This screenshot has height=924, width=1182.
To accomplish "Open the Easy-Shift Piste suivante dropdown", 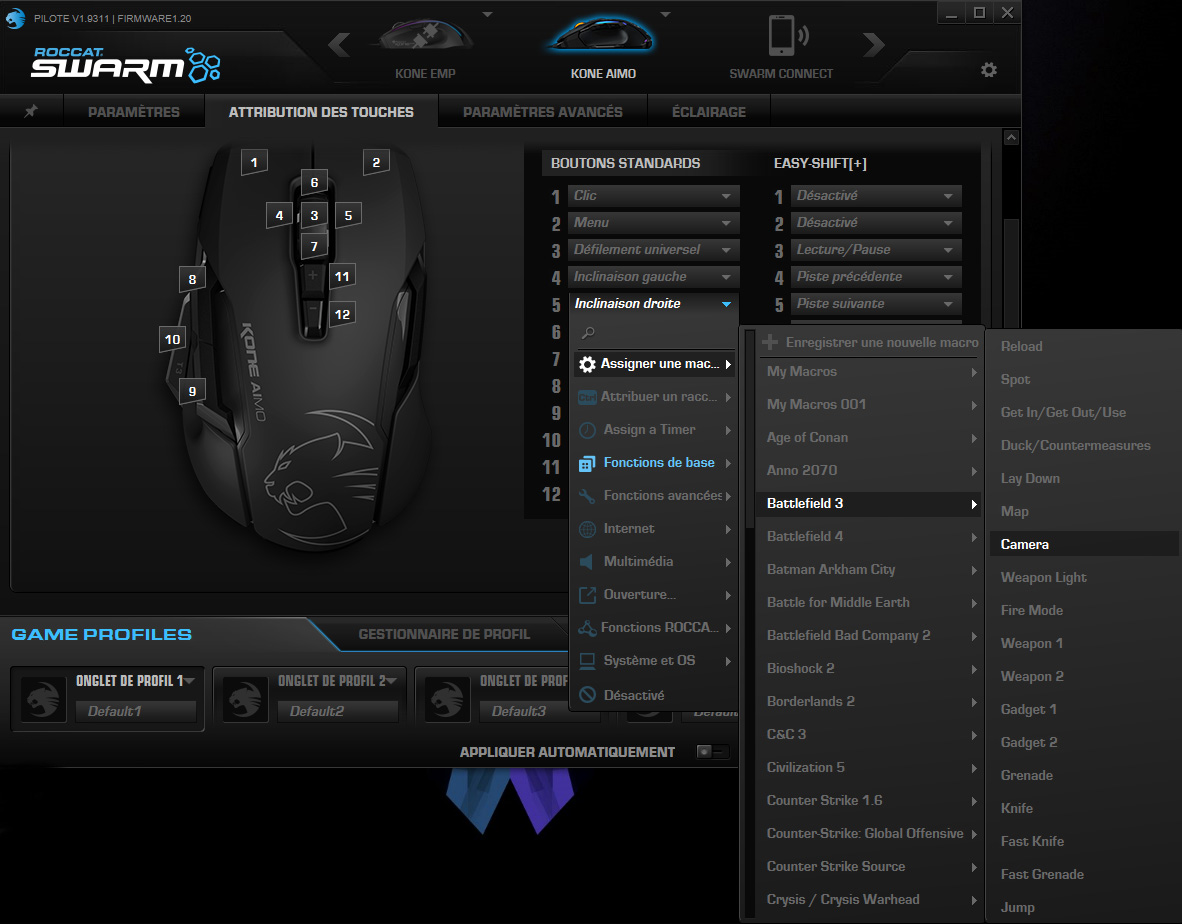I will (x=876, y=304).
